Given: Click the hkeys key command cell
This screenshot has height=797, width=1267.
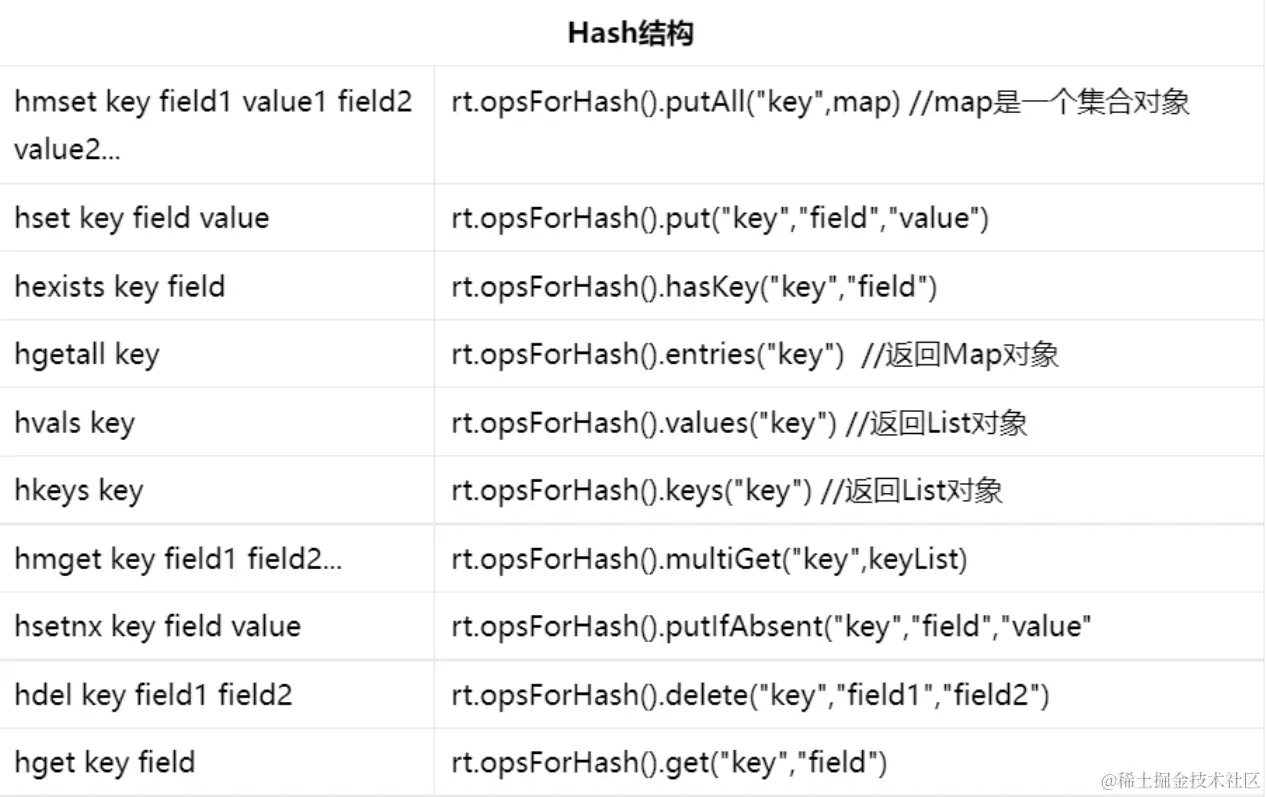Looking at the screenshot, I should click(79, 491).
